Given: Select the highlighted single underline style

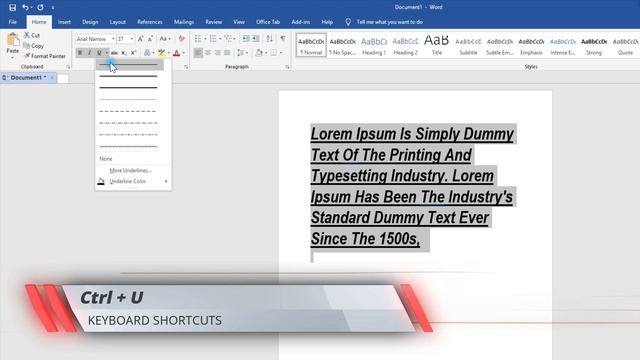Looking at the screenshot, I should (130, 64).
